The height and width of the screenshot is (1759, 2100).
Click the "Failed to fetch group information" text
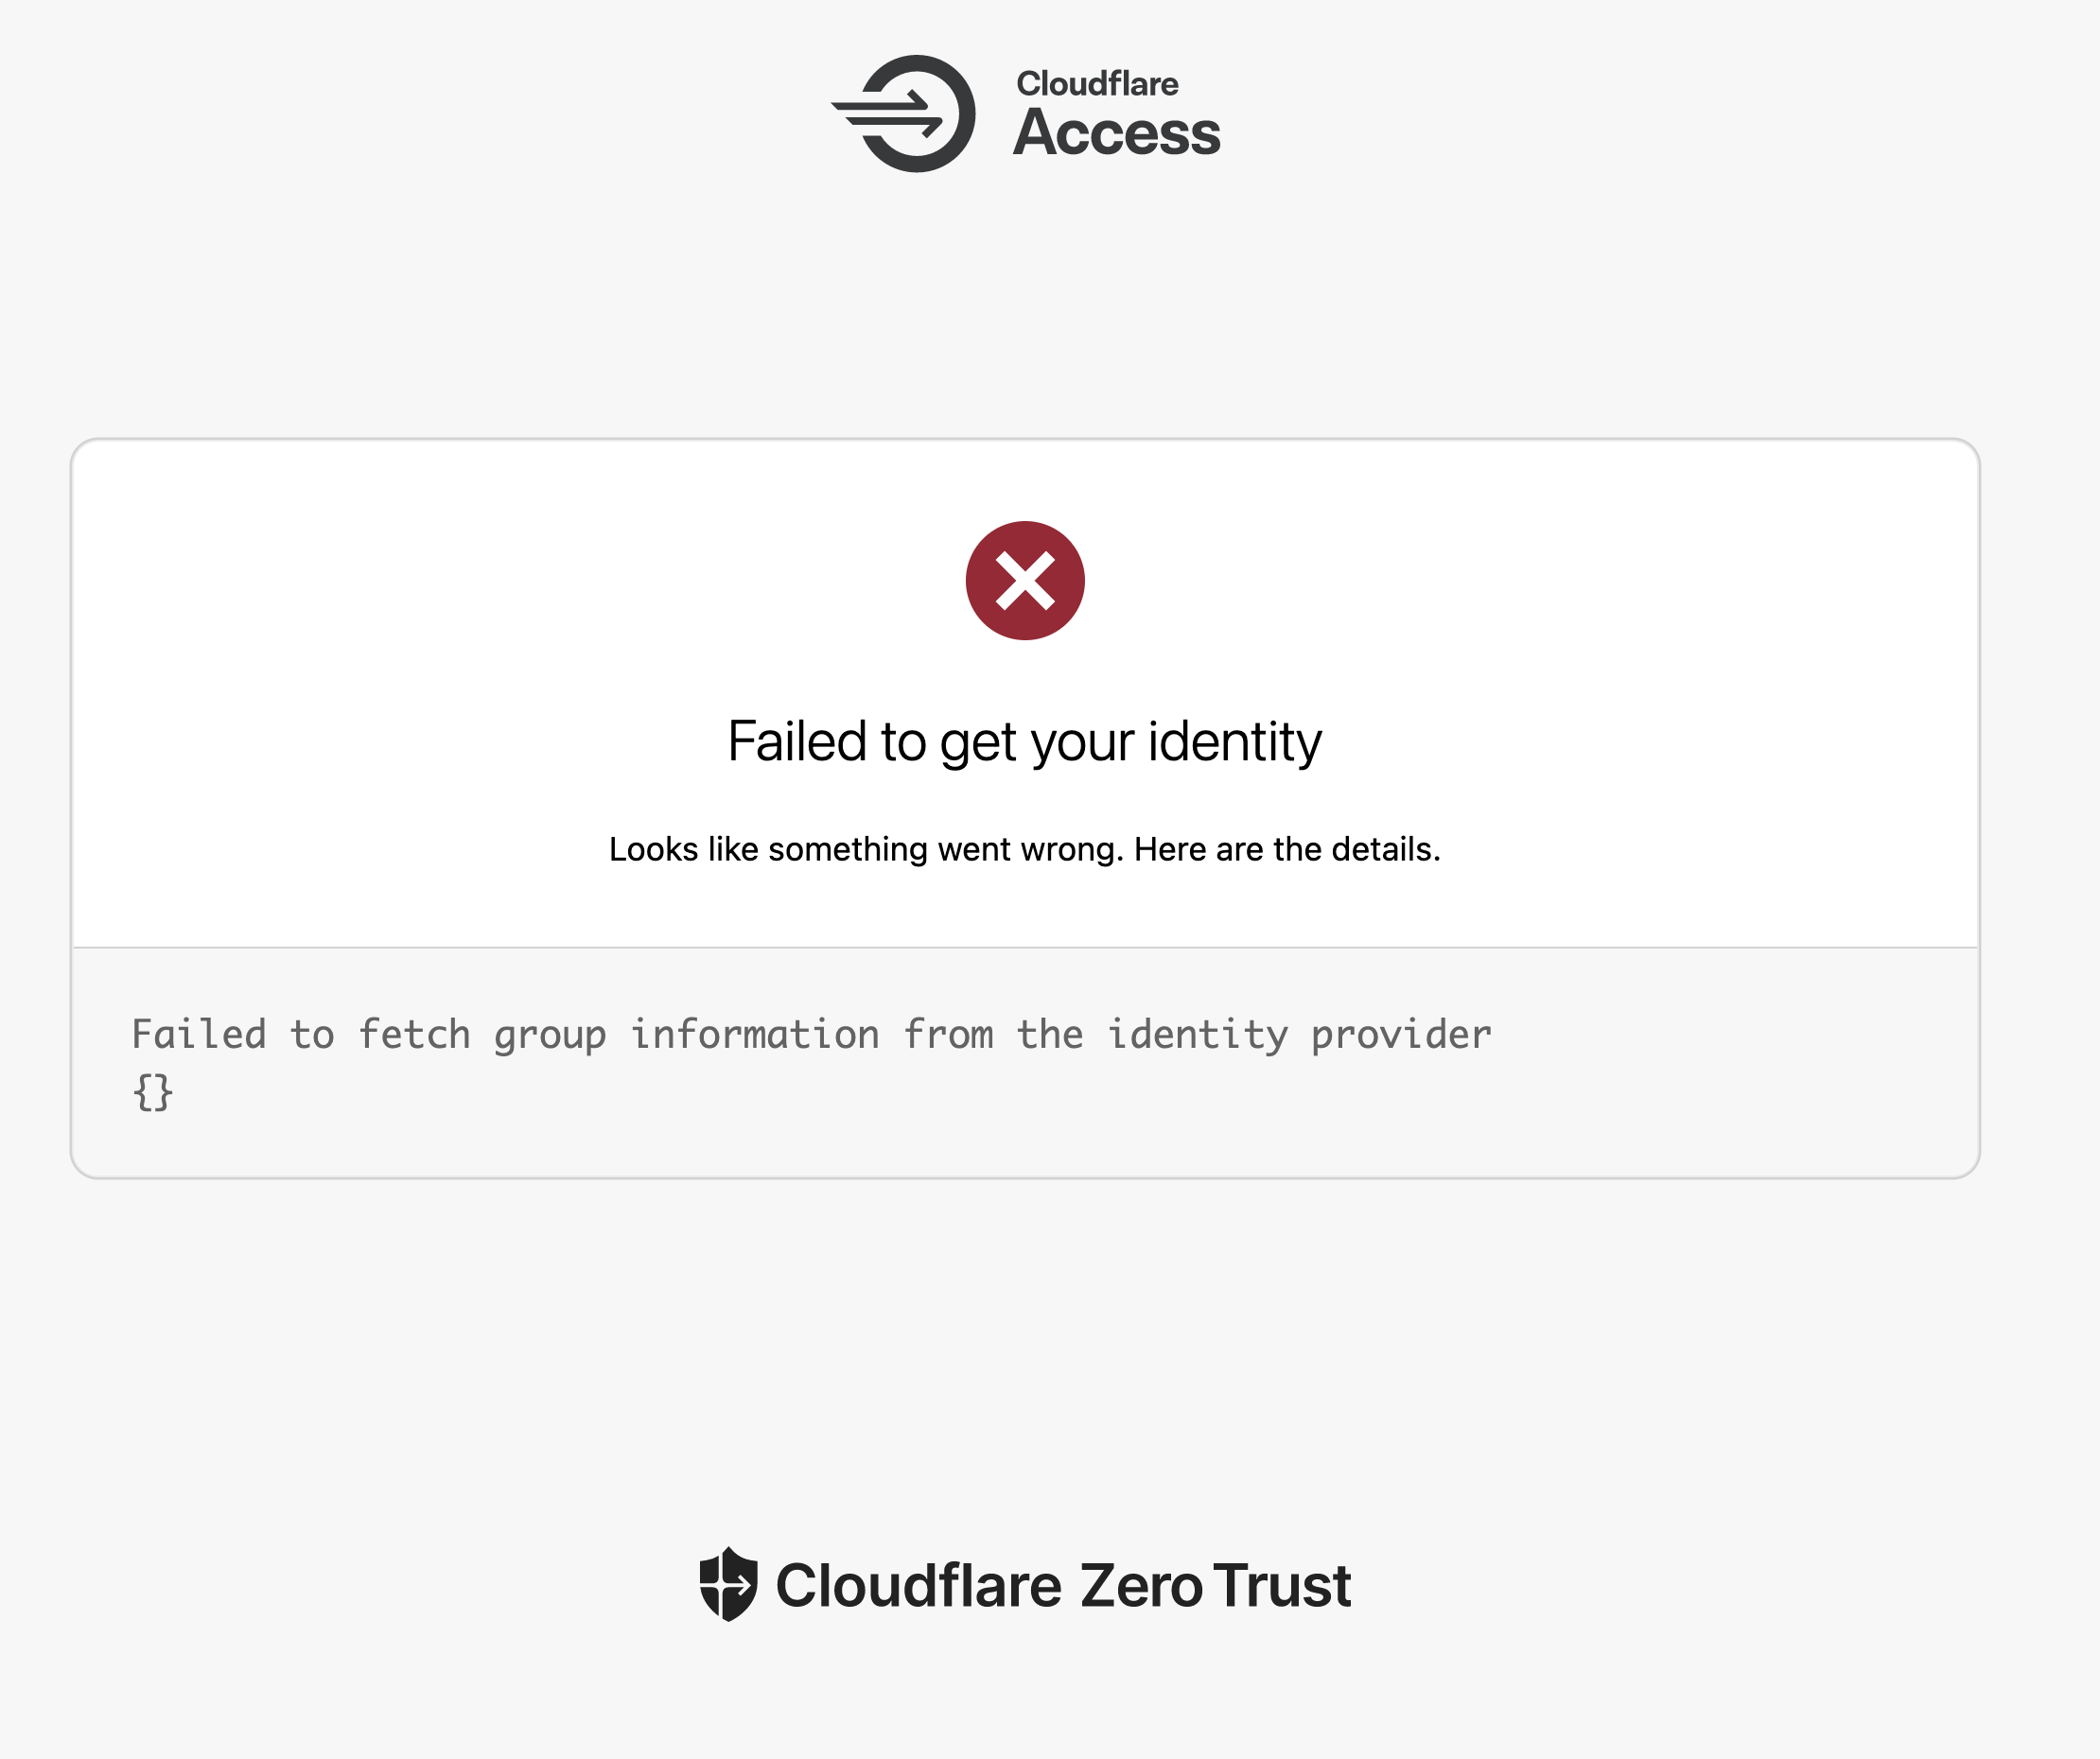tap(505, 1035)
